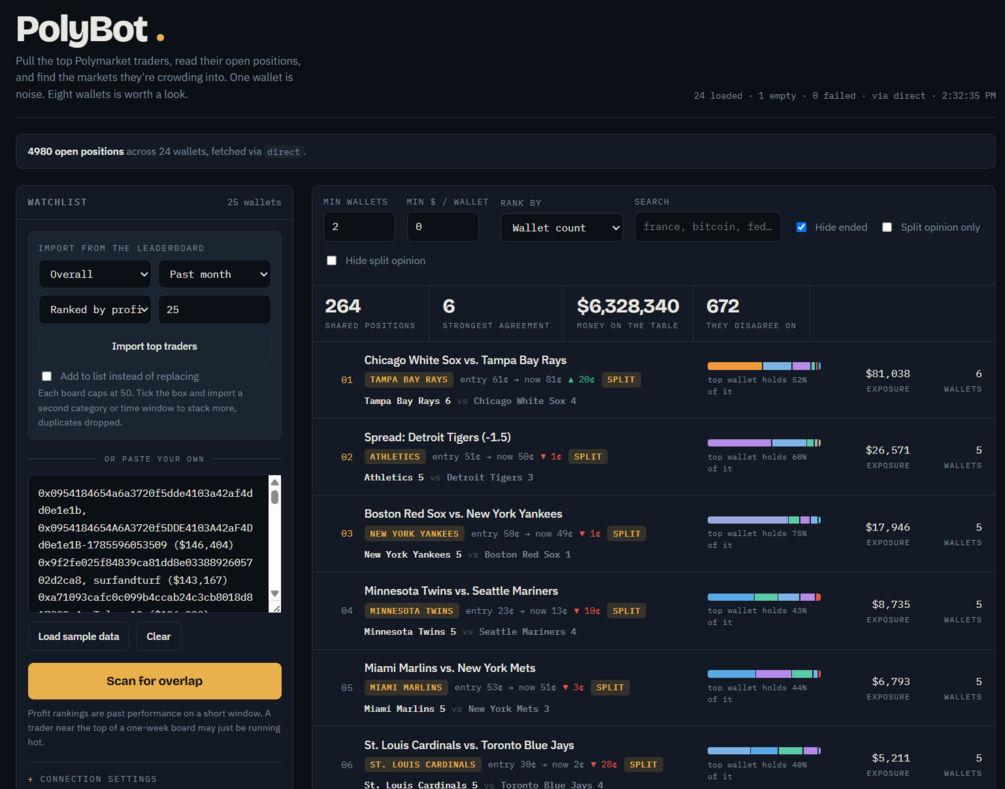This screenshot has height=789, width=1005.
Task: Click the textarea resize grip handle
Action: tap(276, 608)
